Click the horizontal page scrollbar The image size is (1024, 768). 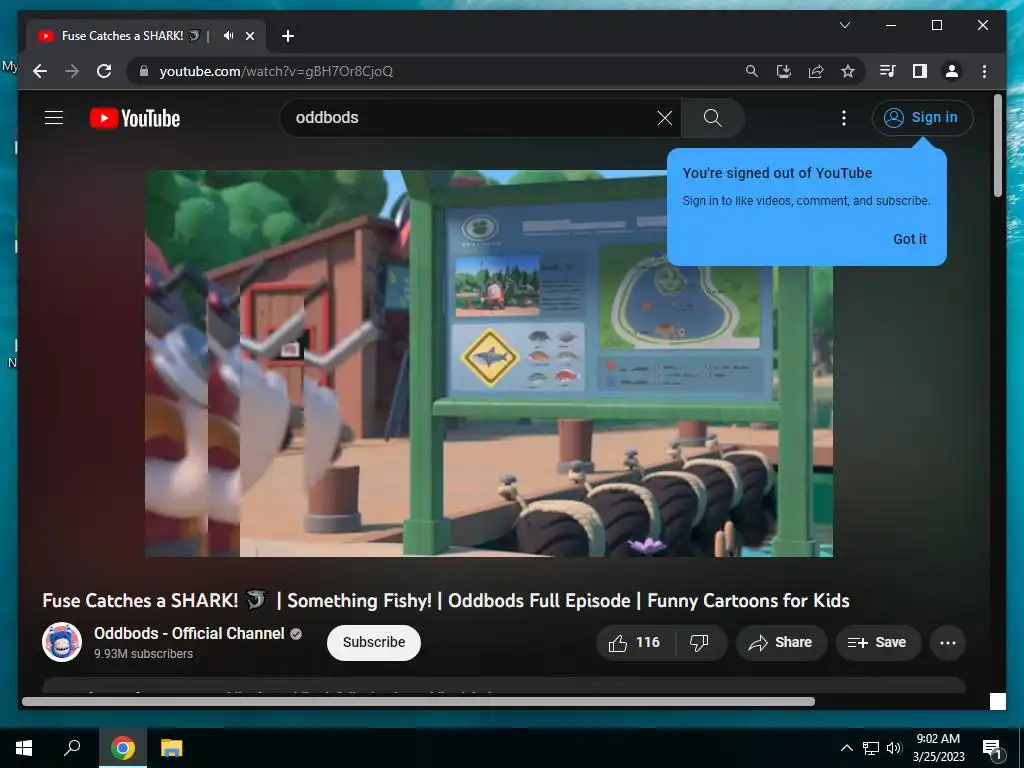click(x=418, y=701)
